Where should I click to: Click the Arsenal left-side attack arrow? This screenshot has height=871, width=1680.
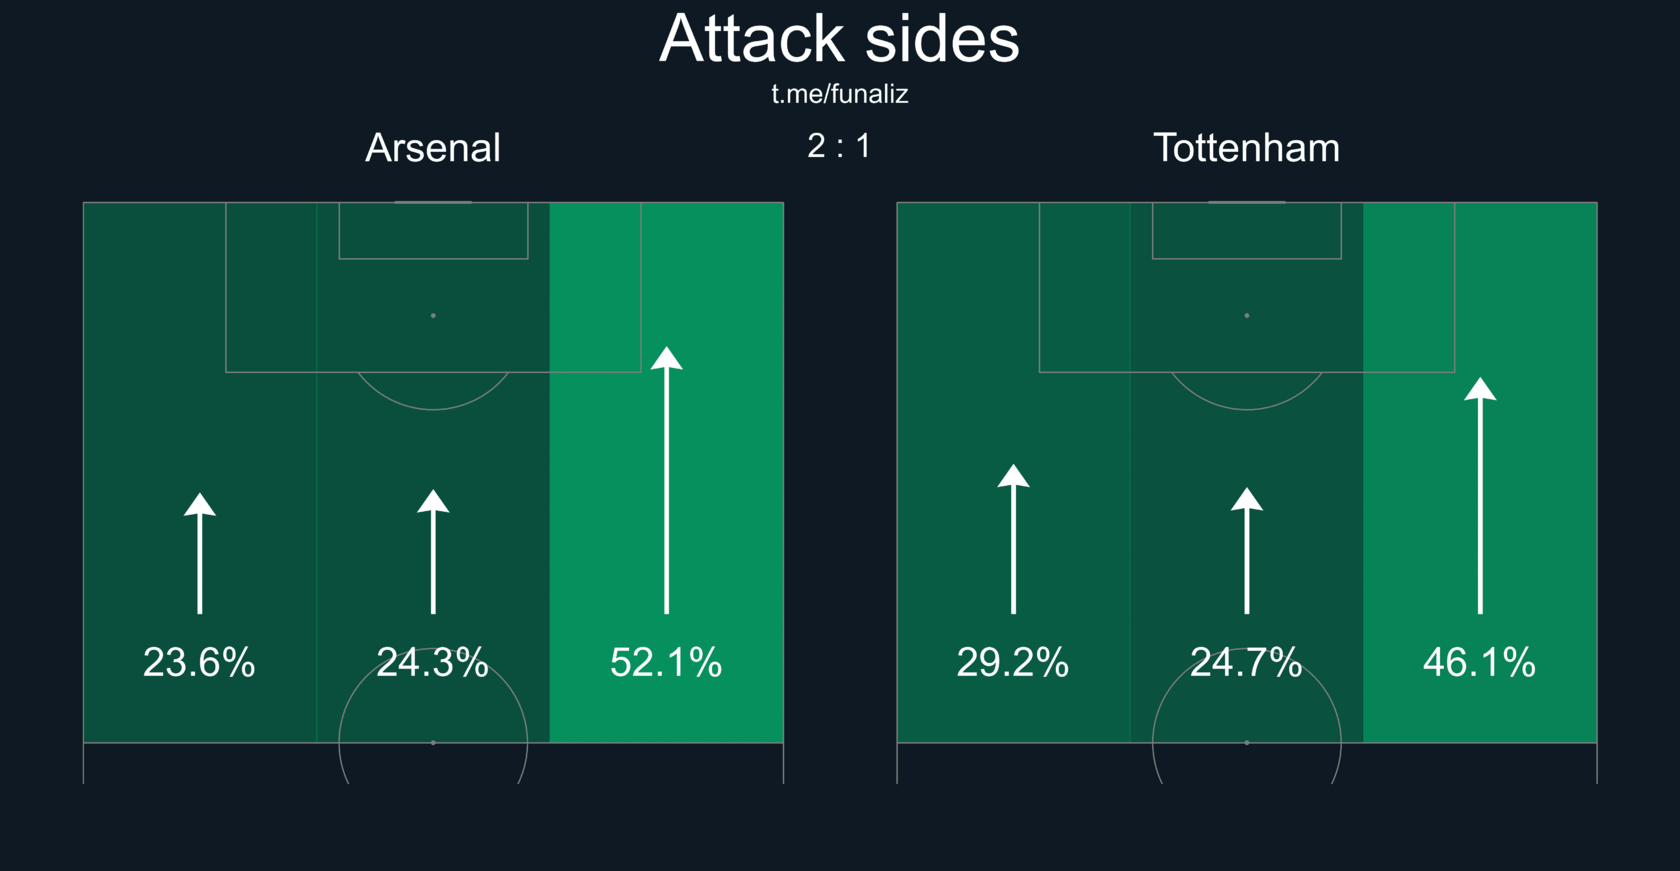[x=200, y=553]
